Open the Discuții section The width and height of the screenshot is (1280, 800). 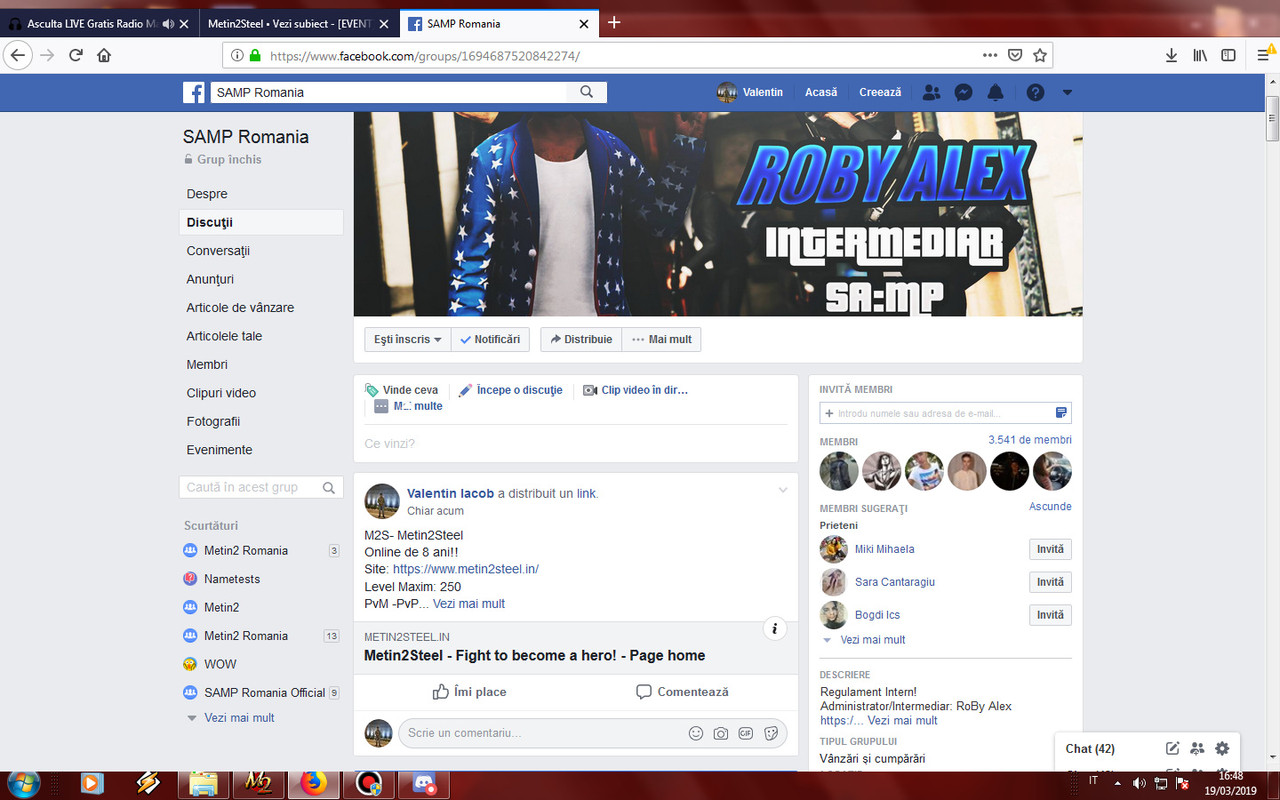(212, 221)
